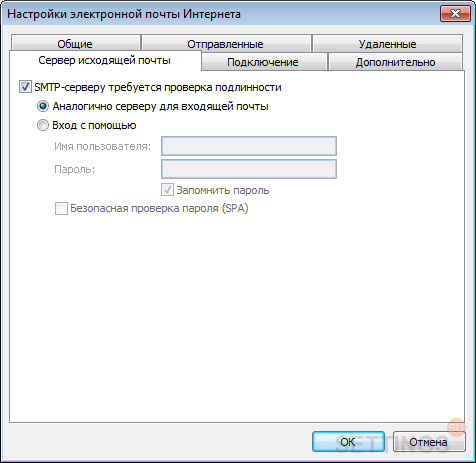Toggle the Запомнить пароль checkbox
The width and height of the screenshot is (476, 463).
pyautogui.click(x=167, y=190)
